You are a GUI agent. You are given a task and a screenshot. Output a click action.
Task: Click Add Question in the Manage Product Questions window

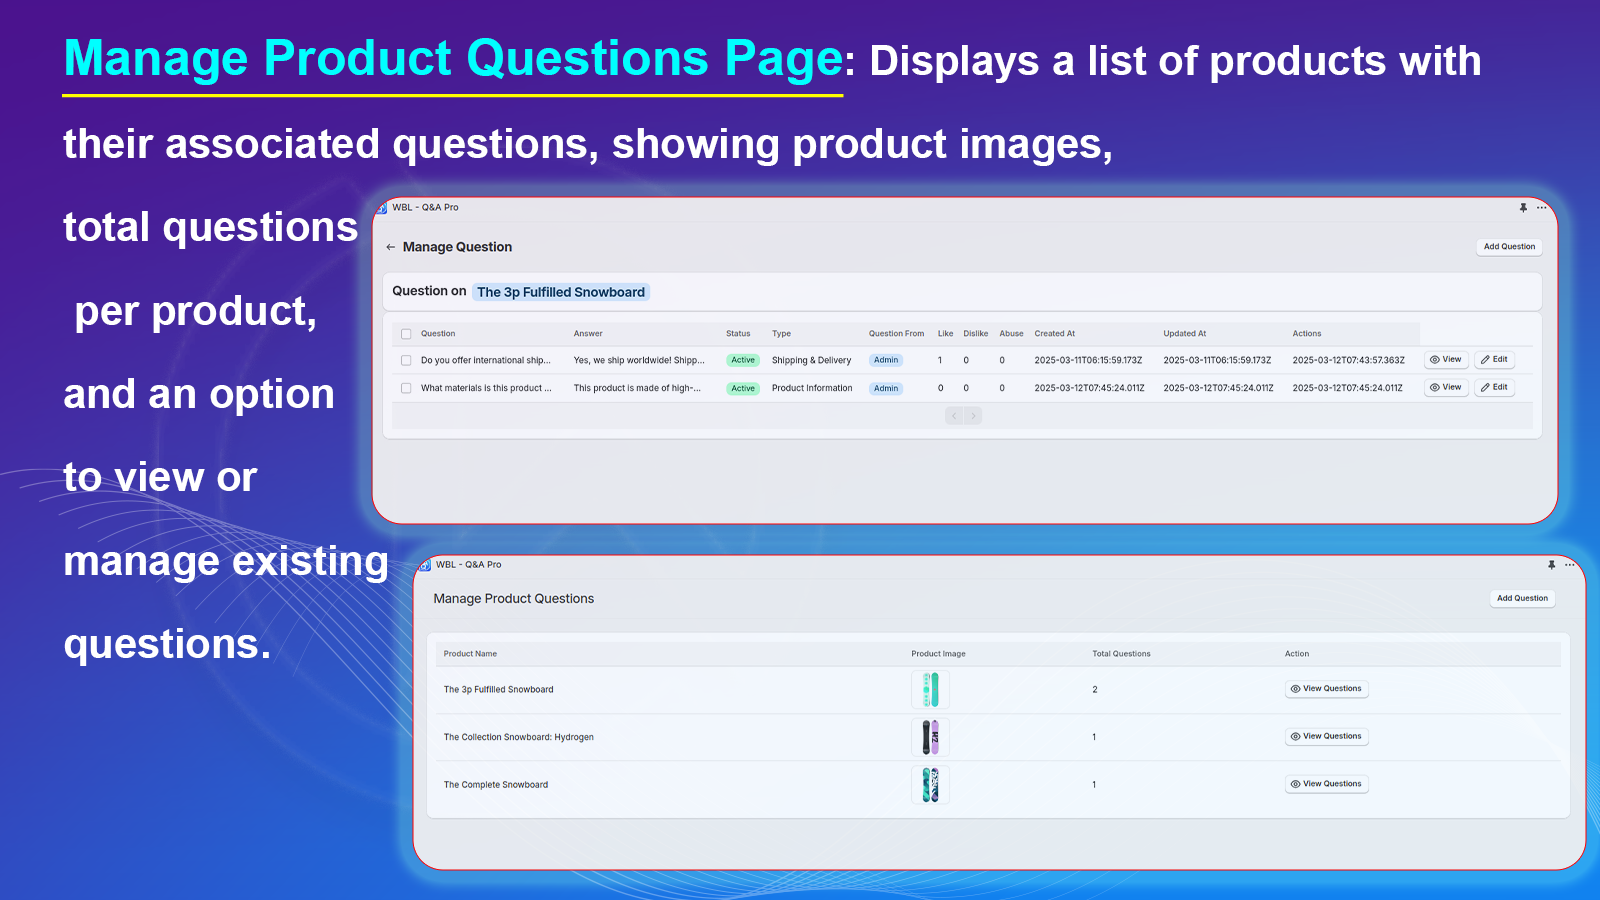(x=1522, y=599)
